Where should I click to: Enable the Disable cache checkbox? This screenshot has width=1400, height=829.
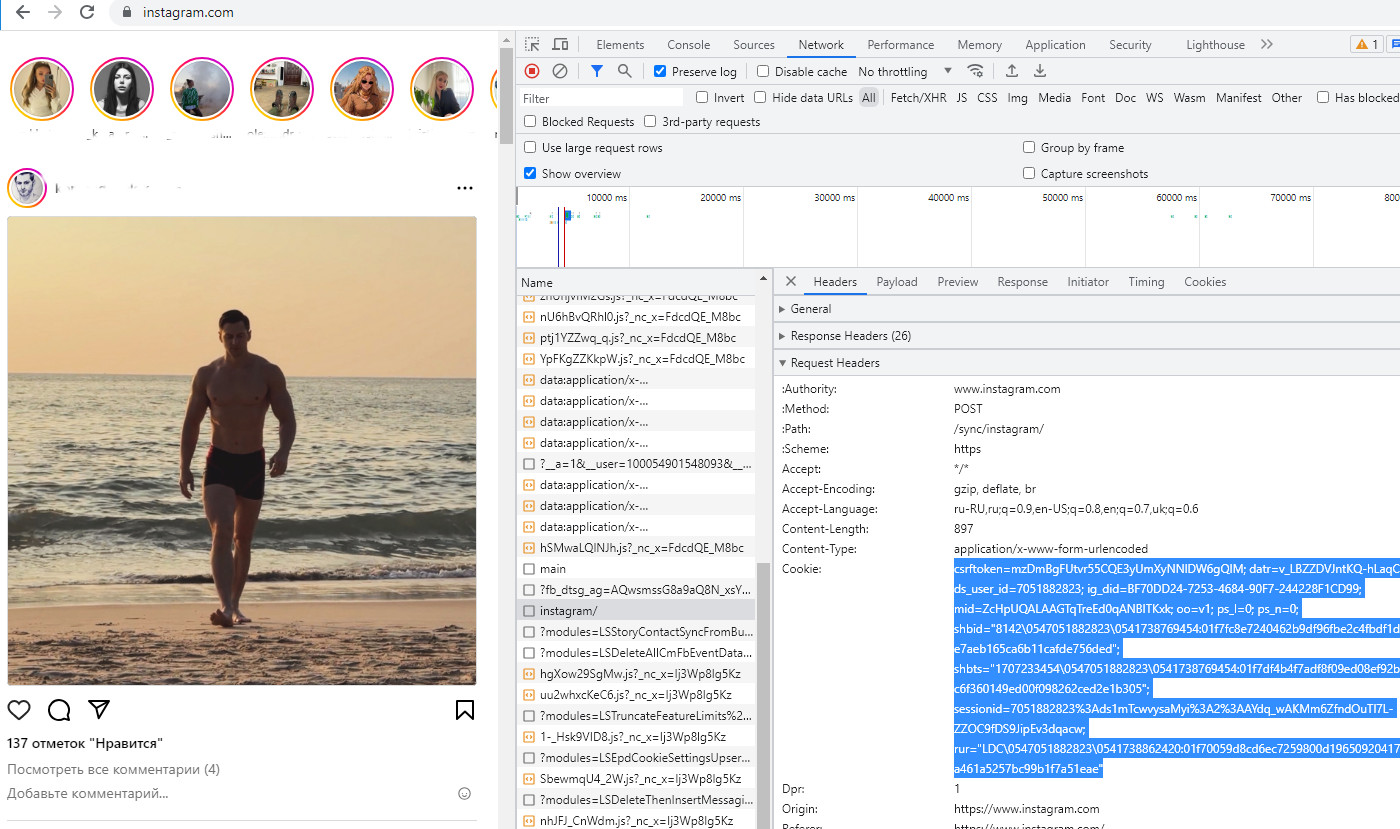click(x=763, y=71)
